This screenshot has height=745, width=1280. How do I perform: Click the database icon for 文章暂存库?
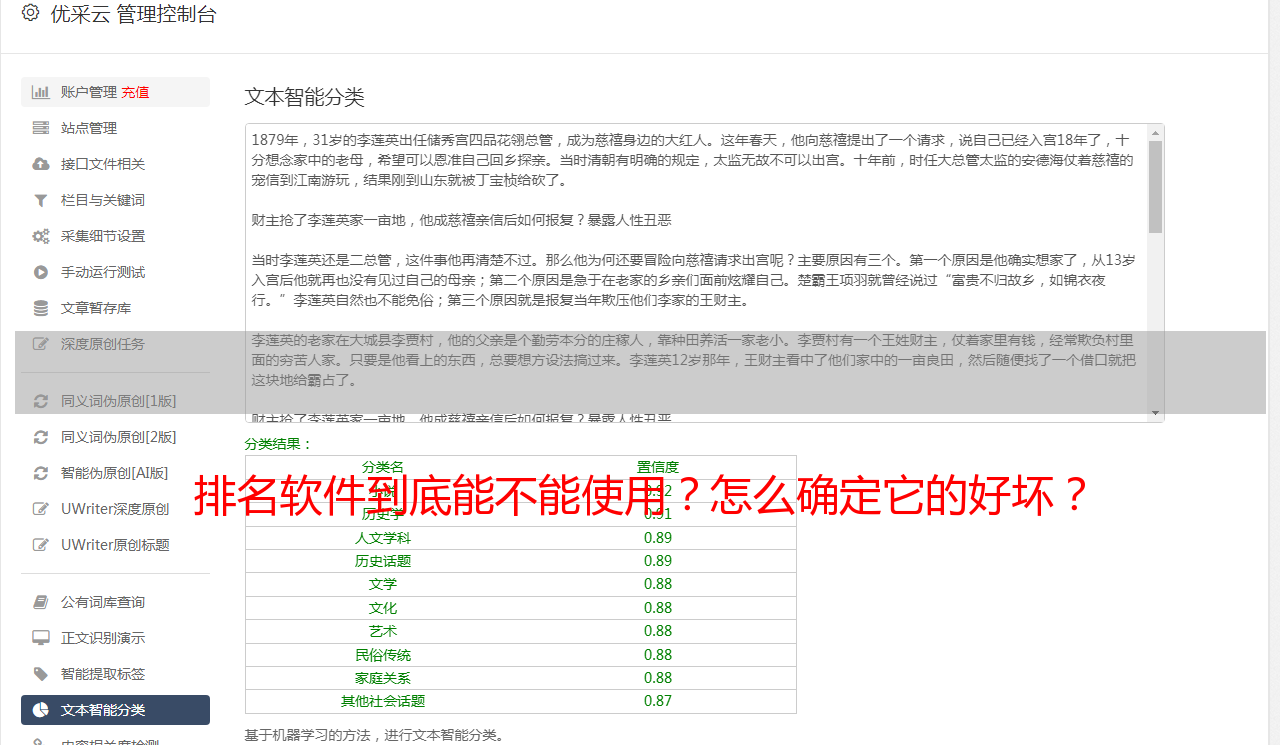[41, 308]
